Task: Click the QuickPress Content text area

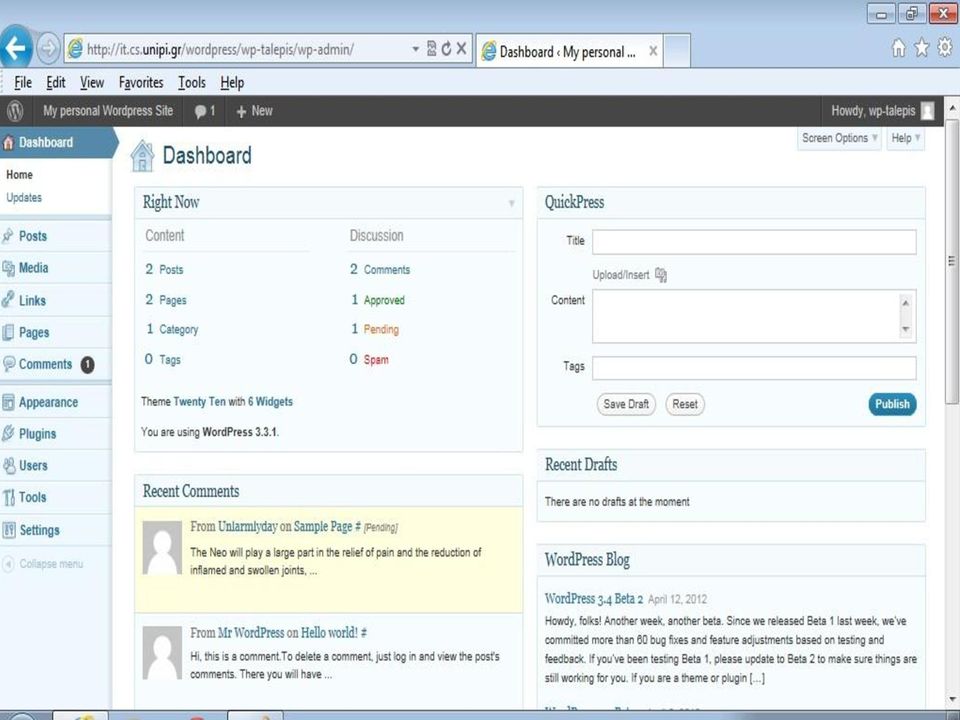Action: tap(754, 317)
